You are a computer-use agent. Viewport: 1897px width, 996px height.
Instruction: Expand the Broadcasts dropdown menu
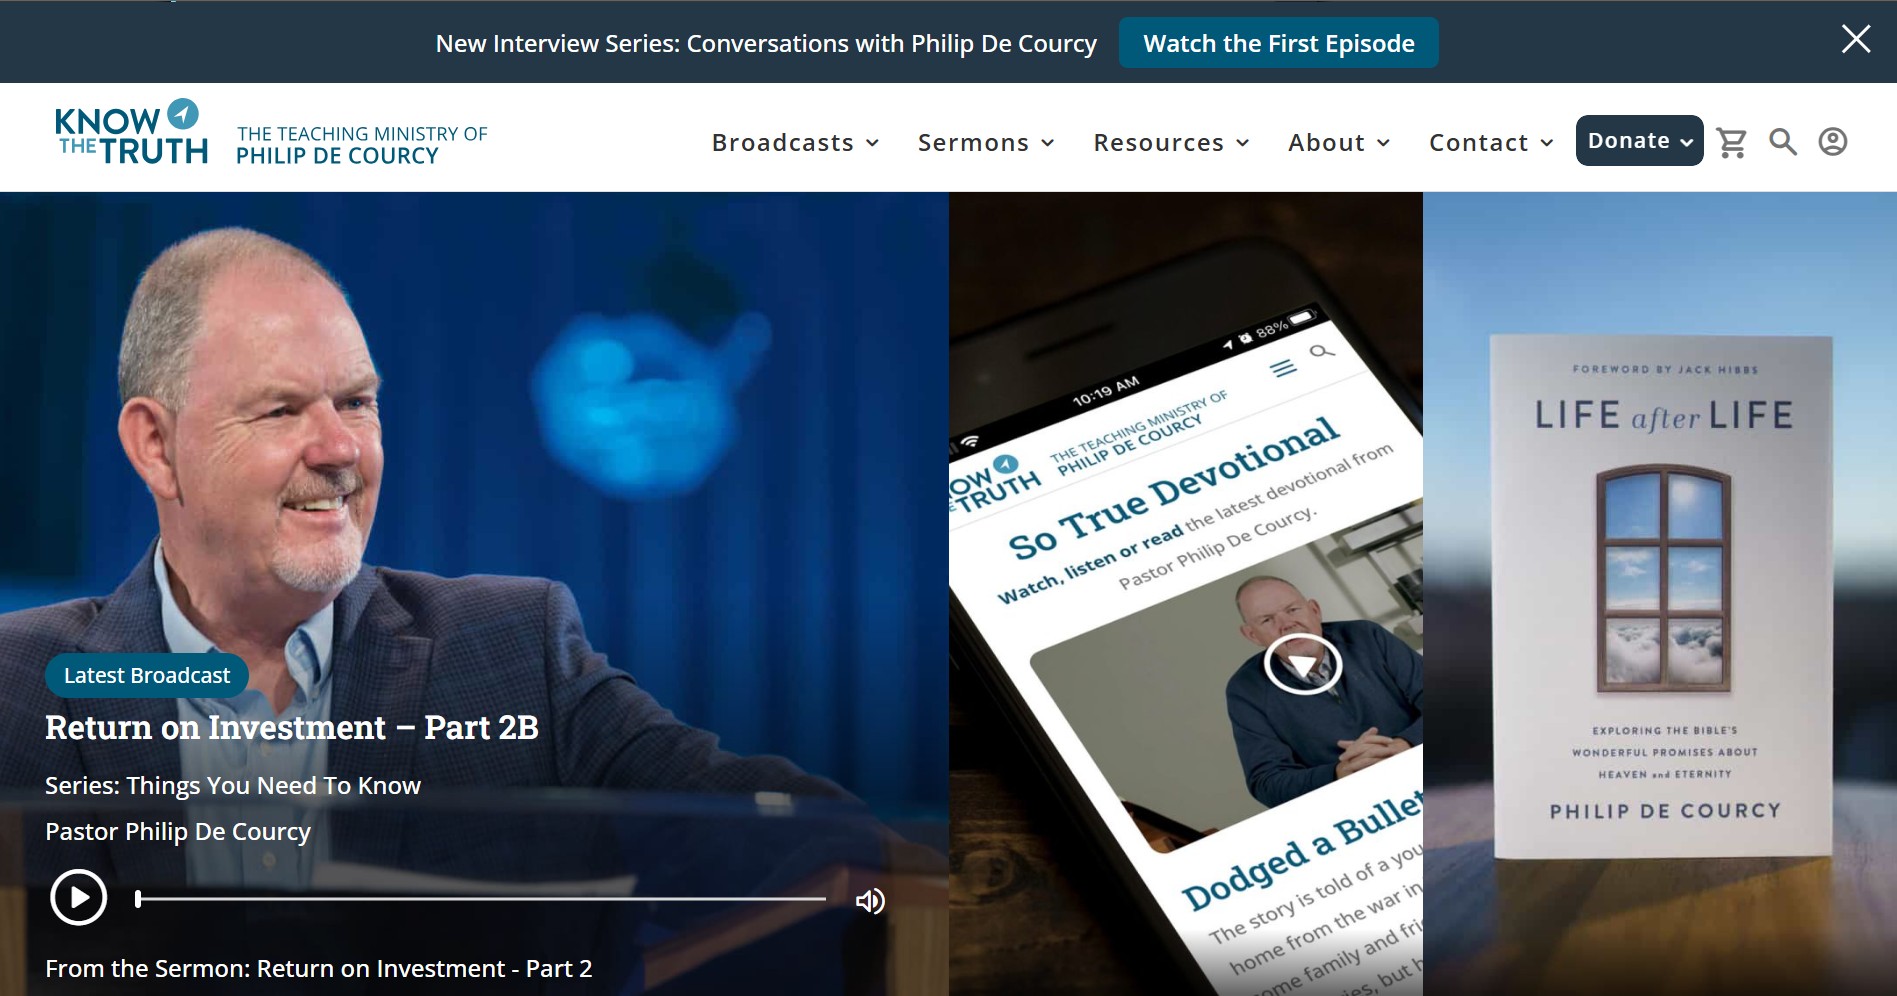point(795,143)
